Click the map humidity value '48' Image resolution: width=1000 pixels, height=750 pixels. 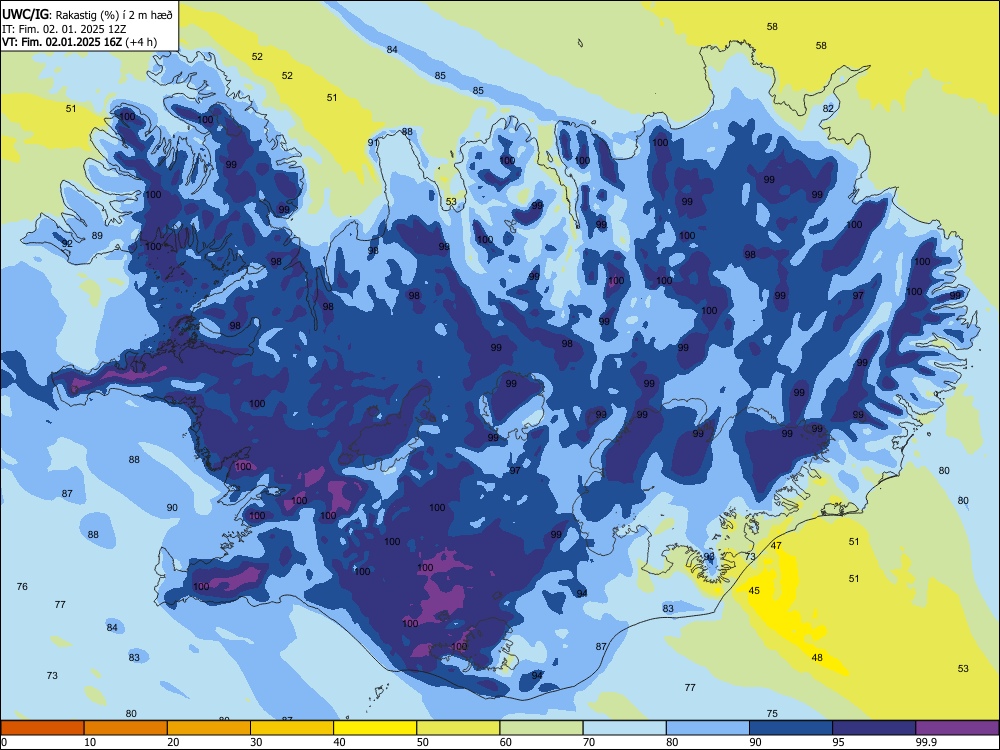pos(817,658)
